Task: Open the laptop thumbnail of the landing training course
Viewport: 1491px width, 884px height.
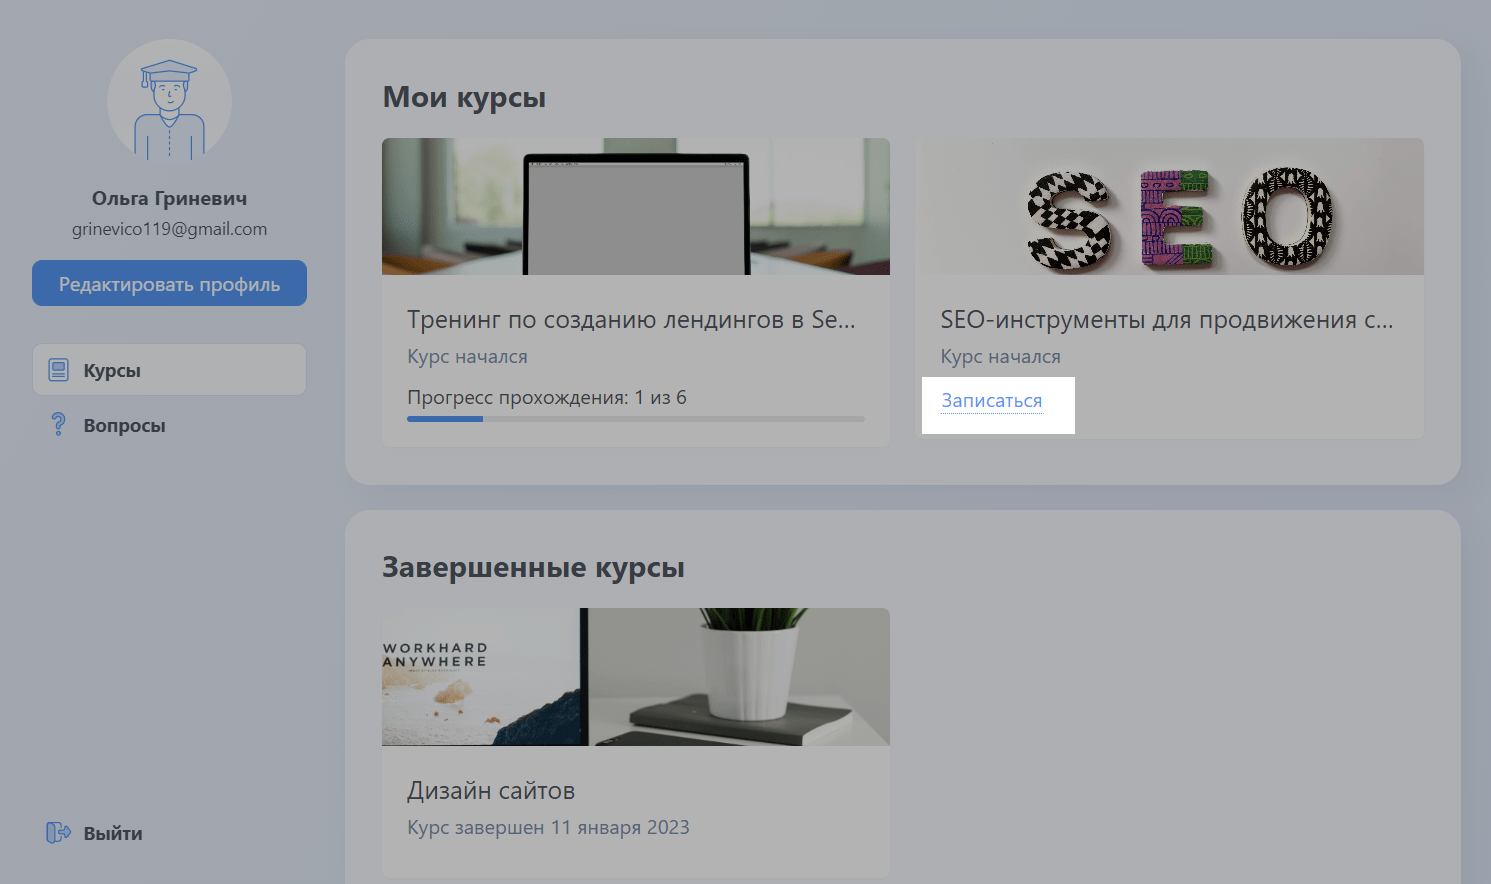Action: pos(636,206)
